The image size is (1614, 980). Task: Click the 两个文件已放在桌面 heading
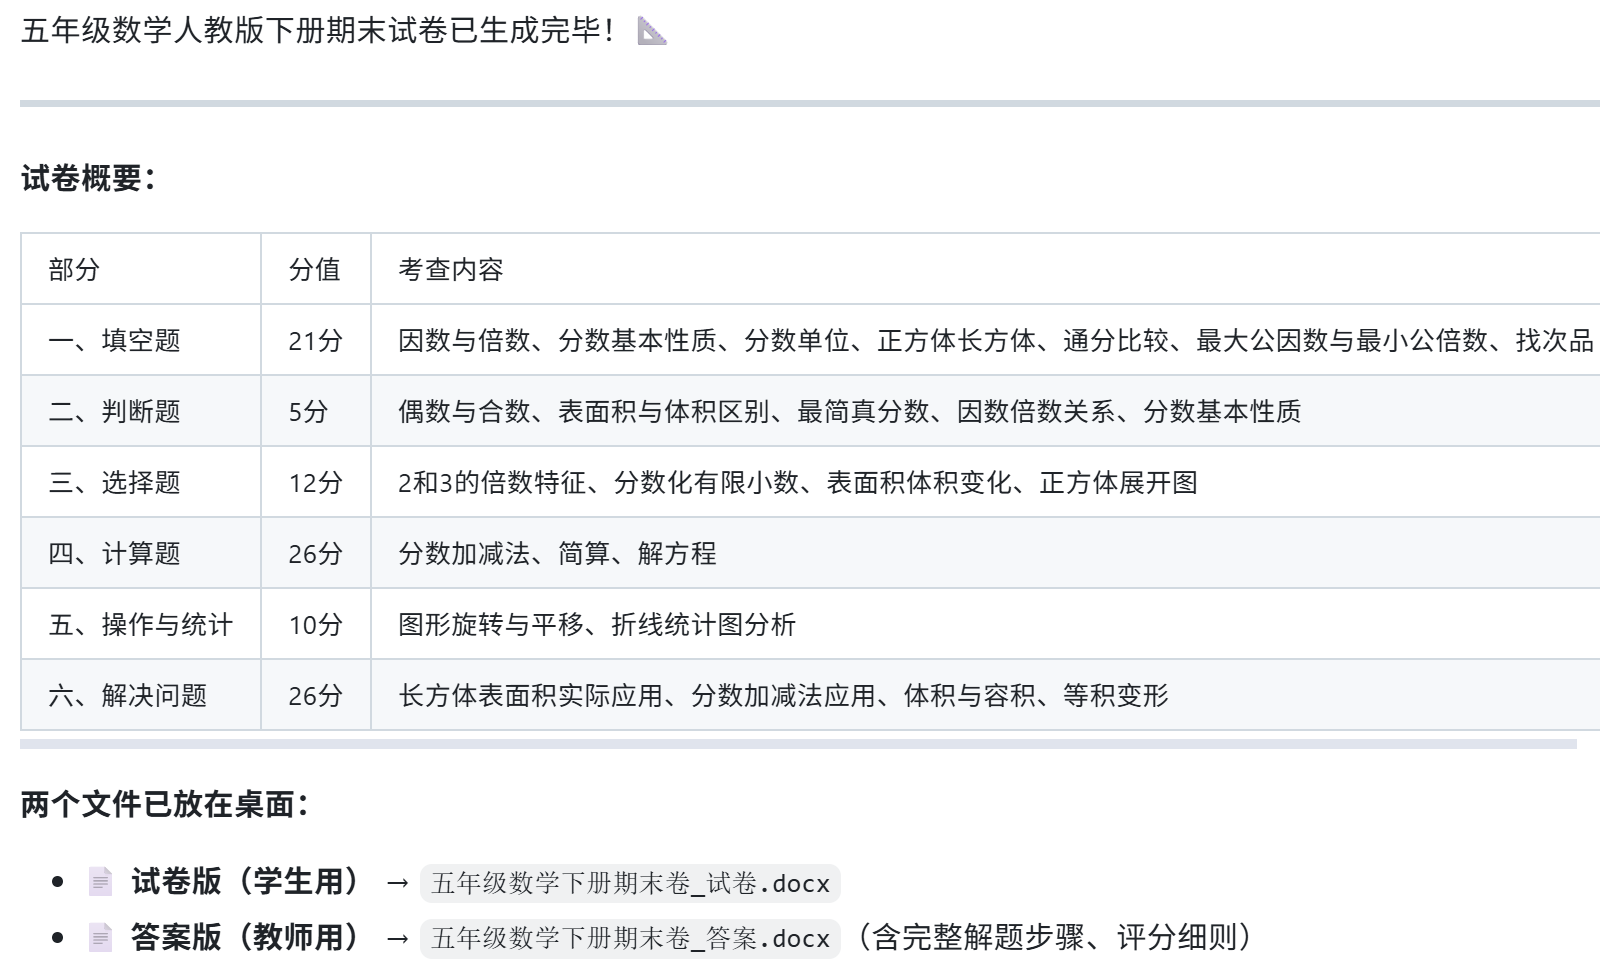164,805
